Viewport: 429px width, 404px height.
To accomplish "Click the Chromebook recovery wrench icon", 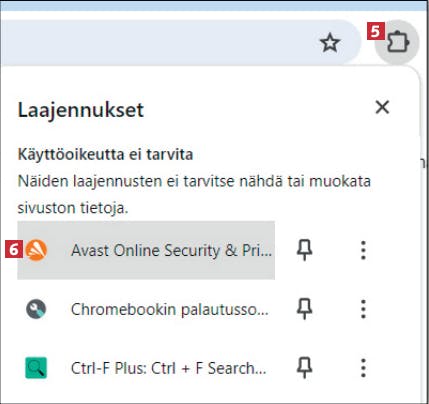I will [36, 309].
